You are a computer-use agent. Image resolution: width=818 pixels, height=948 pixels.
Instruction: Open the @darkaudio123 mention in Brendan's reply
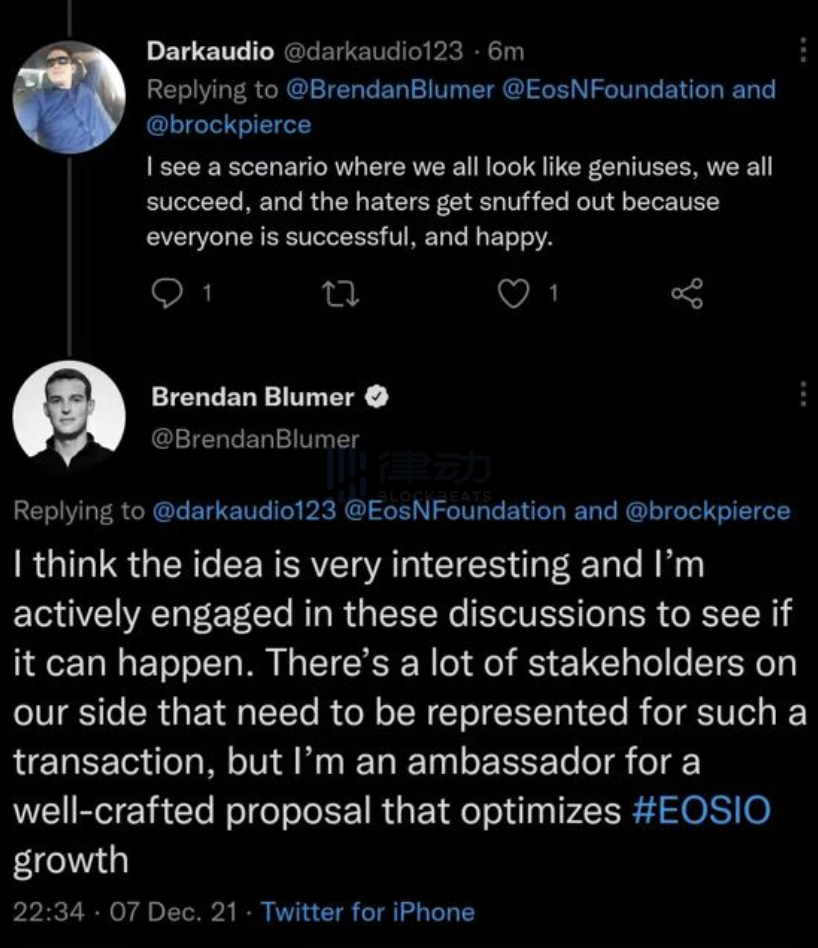point(244,511)
